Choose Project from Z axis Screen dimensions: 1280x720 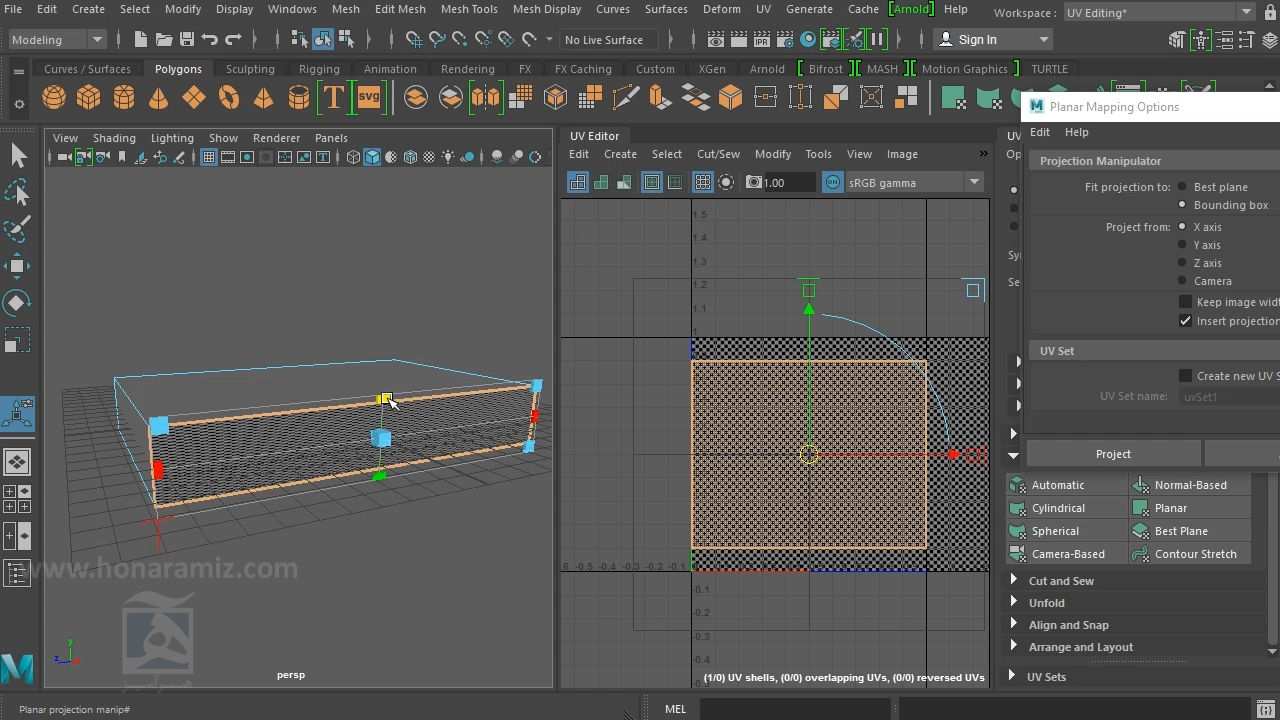(x=1182, y=263)
